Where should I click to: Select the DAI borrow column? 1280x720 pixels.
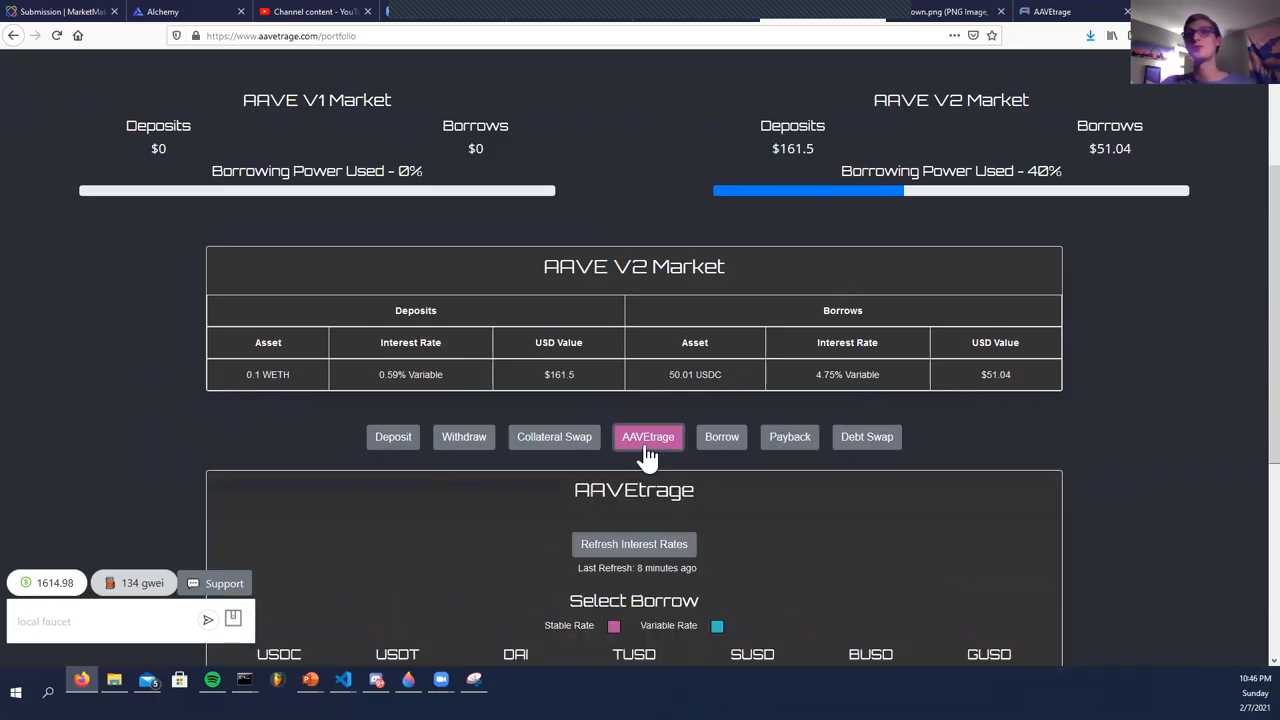coord(516,654)
